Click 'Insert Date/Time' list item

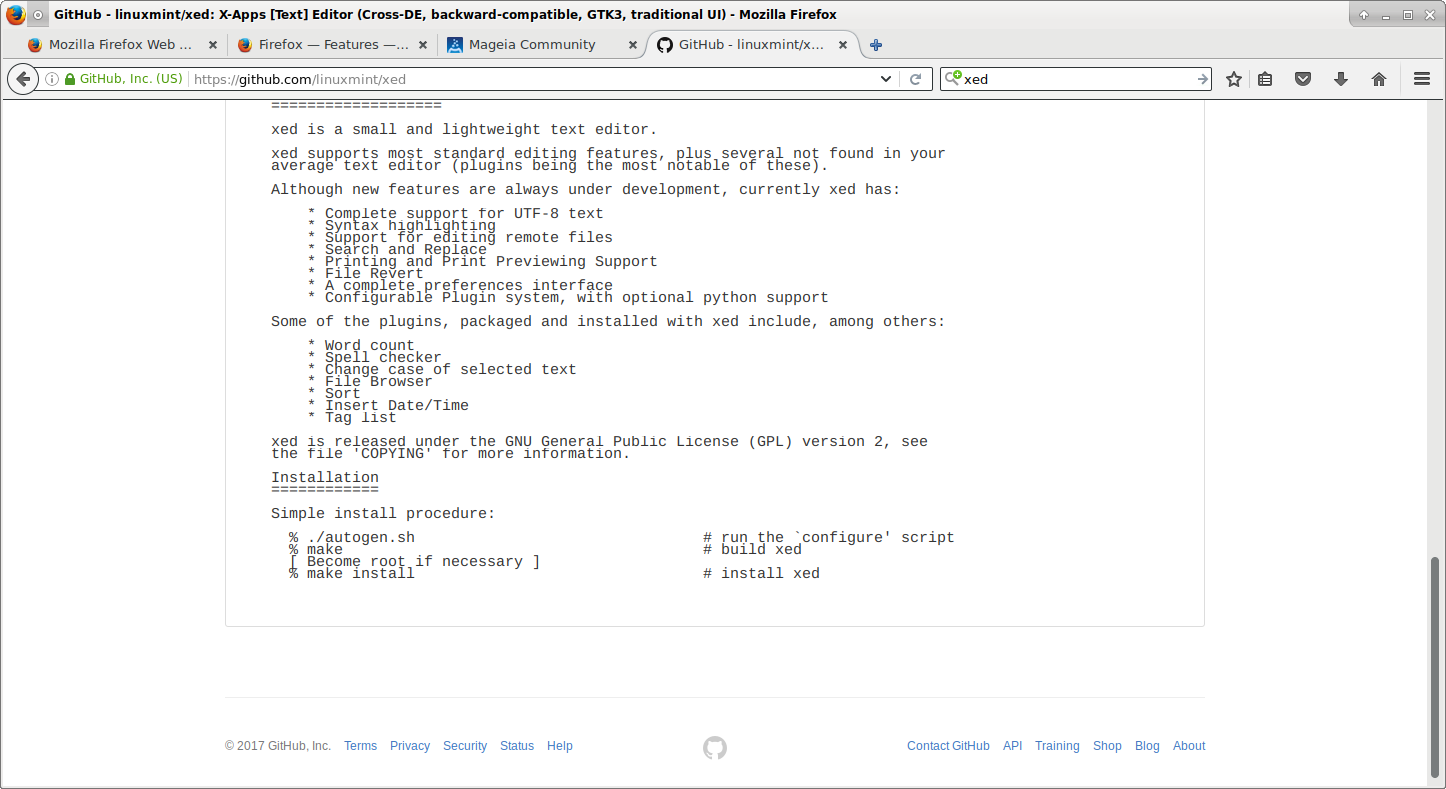(x=397, y=406)
